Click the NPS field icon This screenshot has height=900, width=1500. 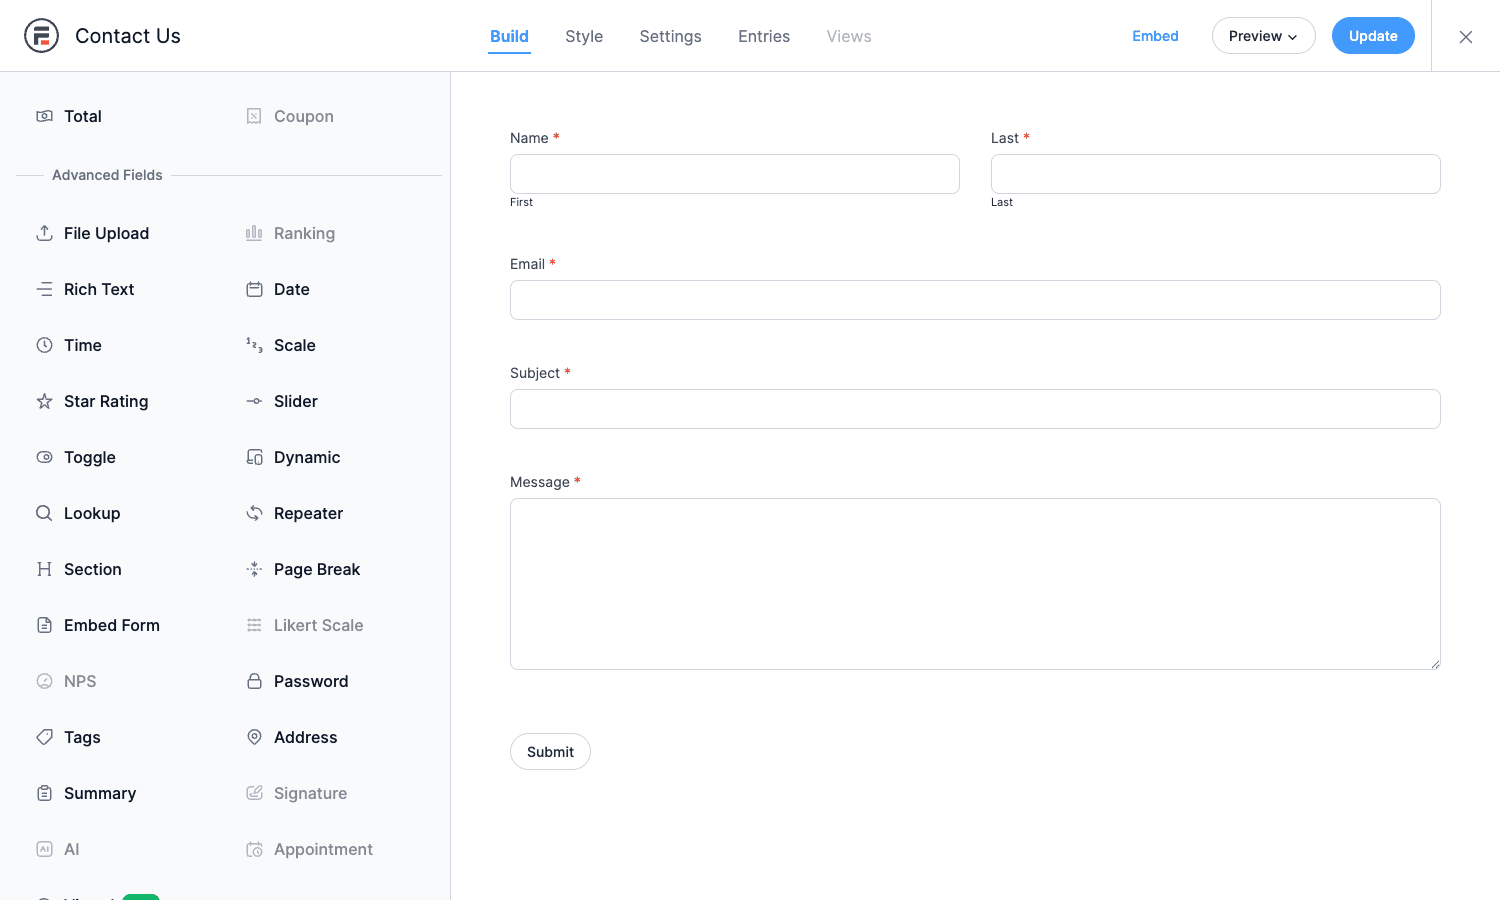click(x=44, y=681)
